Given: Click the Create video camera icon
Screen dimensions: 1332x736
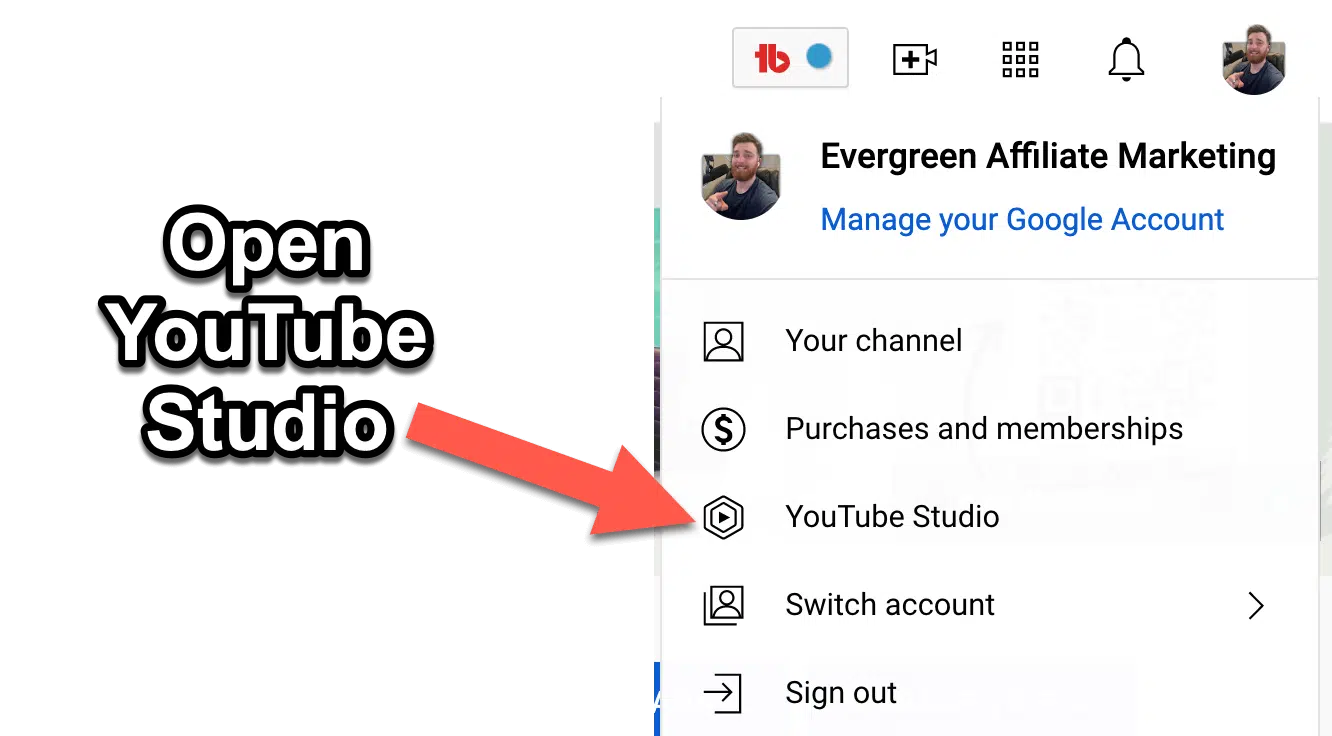Looking at the screenshot, I should pos(914,59).
